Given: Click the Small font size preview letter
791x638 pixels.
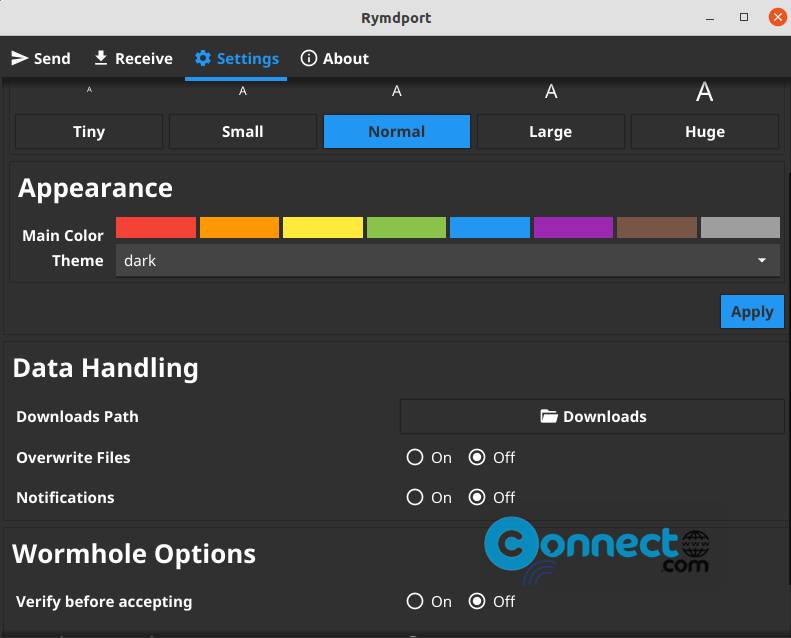Looking at the screenshot, I should (243, 91).
